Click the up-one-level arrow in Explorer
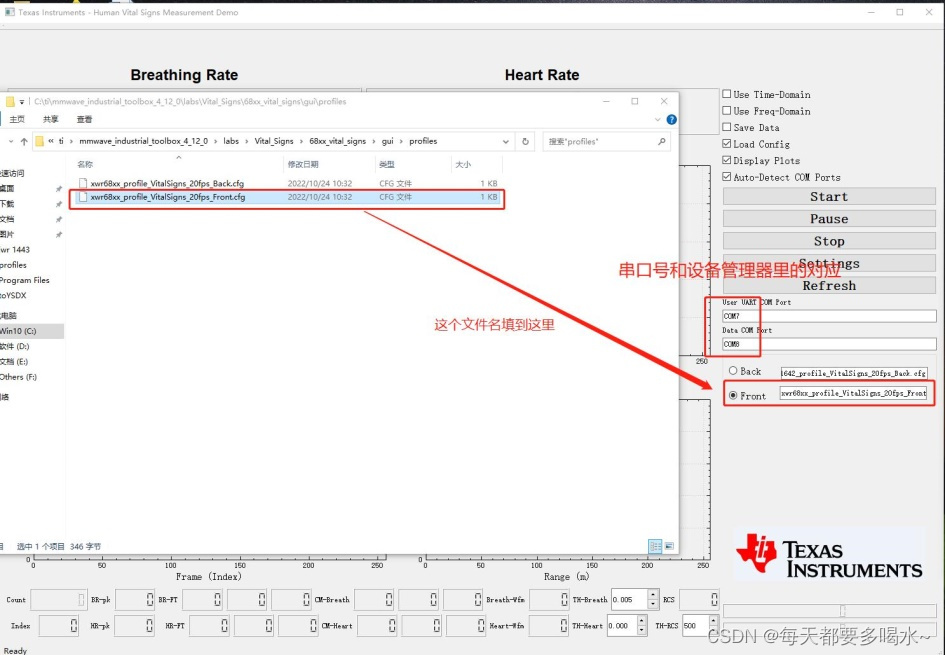 click(24, 142)
